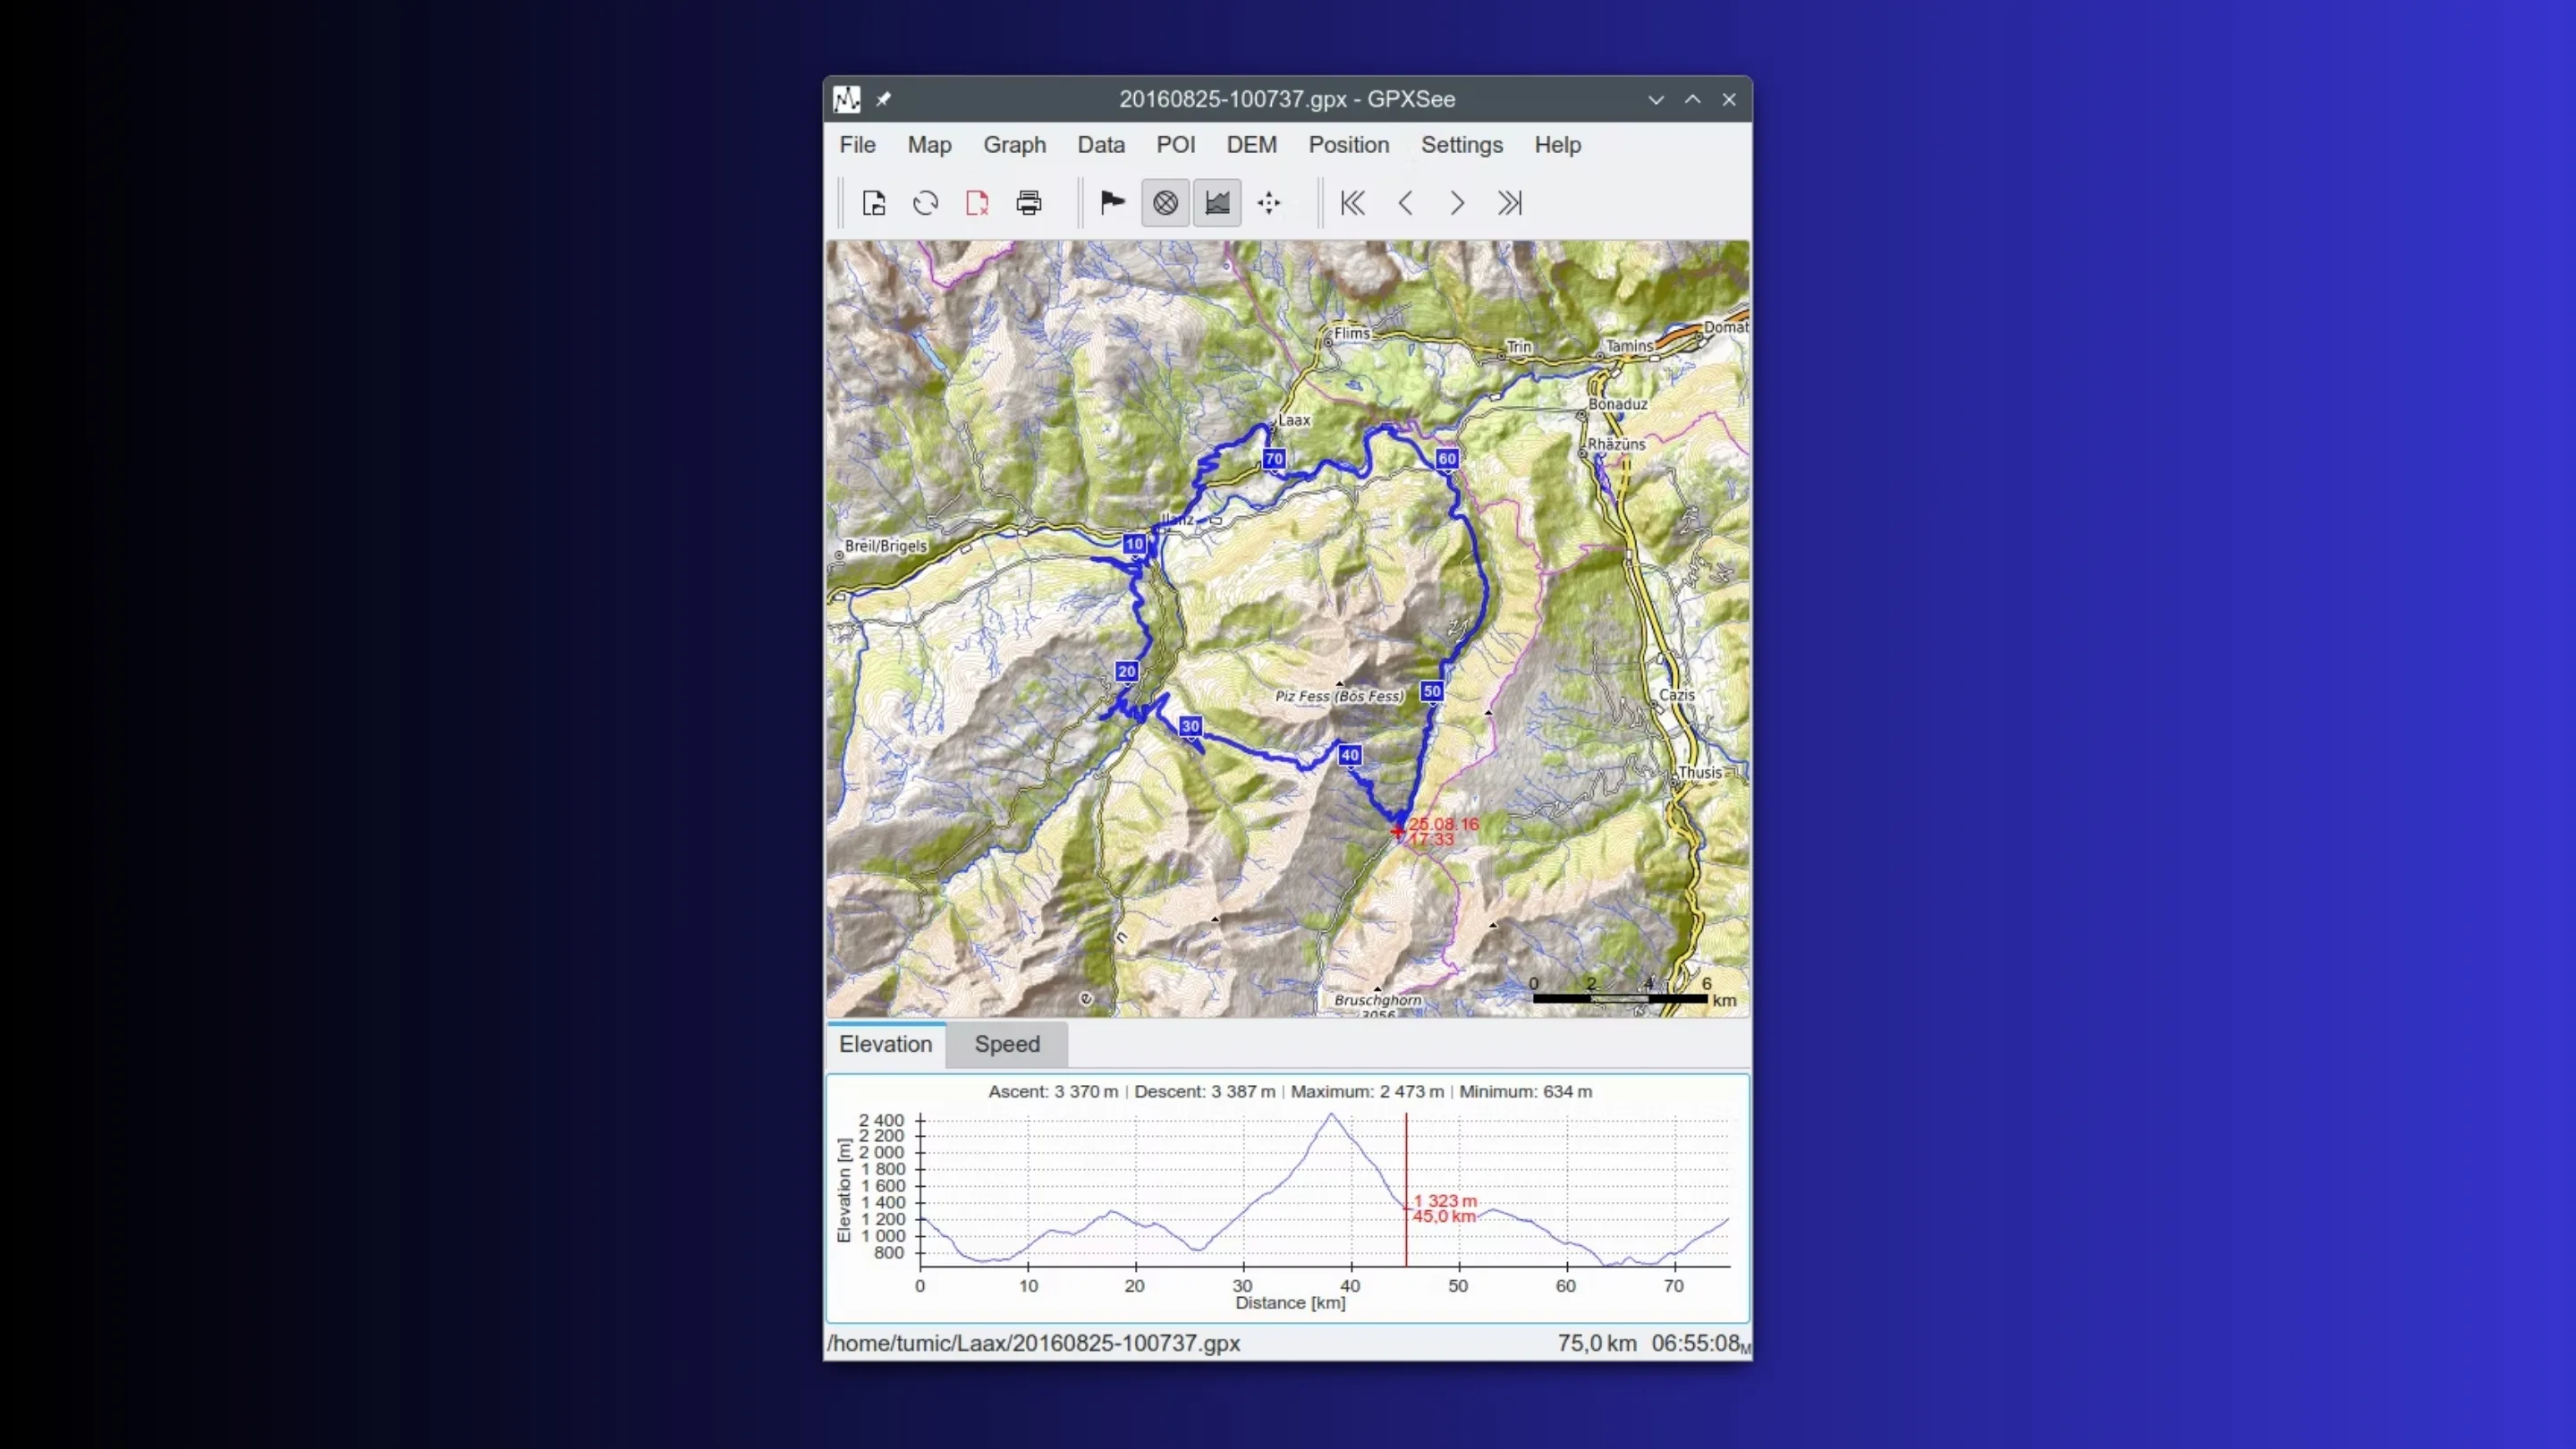Click the Open file toolbar icon
The width and height of the screenshot is (2576, 1449).
[x=873, y=203]
